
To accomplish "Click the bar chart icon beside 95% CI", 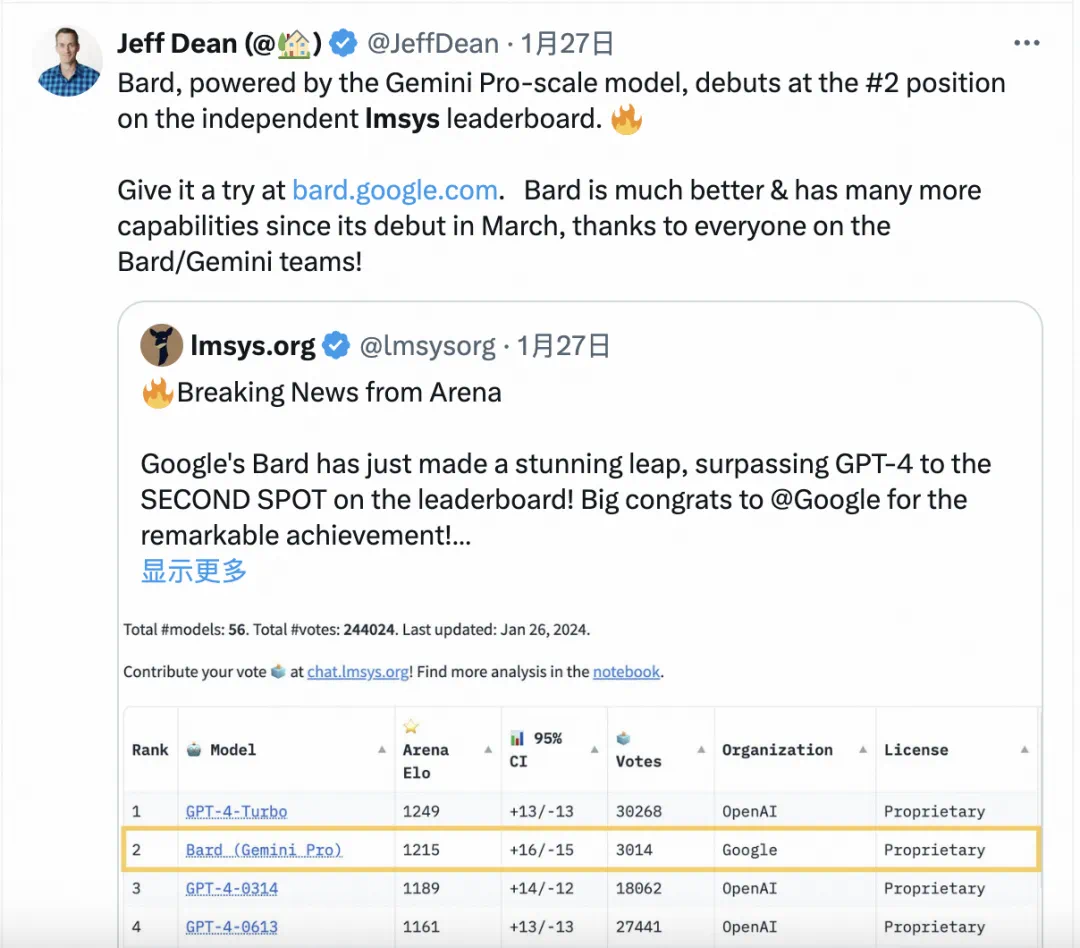I will tap(517, 738).
